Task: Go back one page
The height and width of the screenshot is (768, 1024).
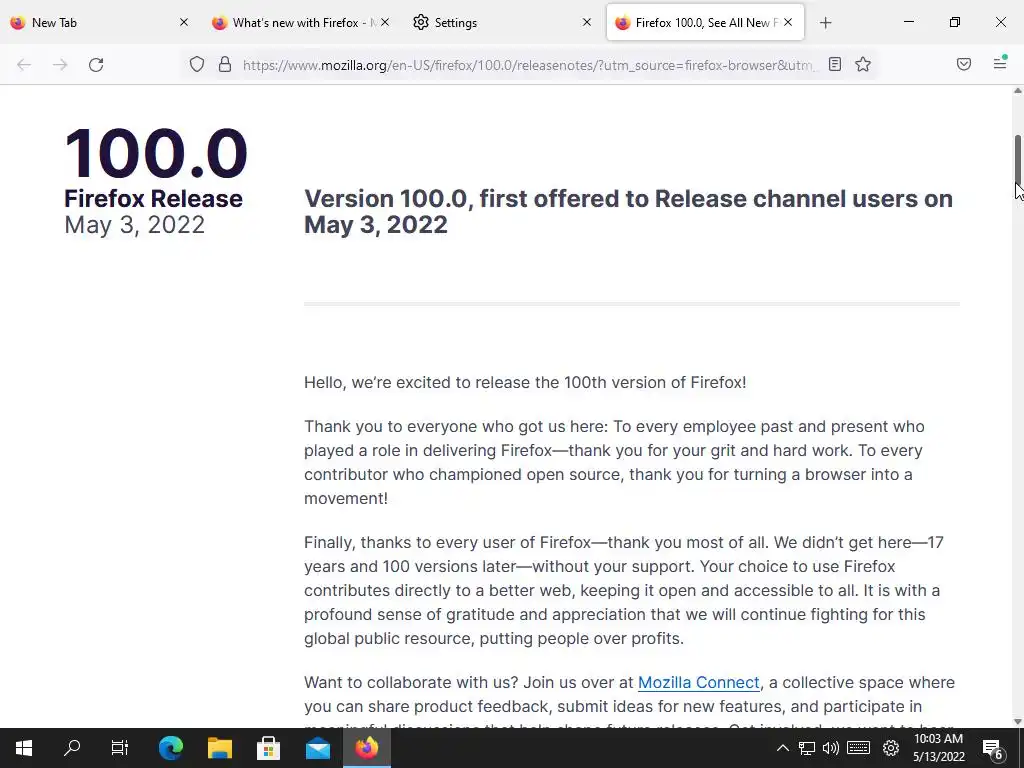Action: [x=24, y=65]
